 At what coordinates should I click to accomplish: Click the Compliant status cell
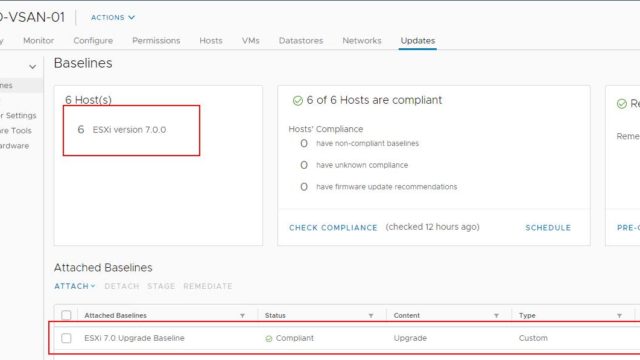pyautogui.click(x=295, y=338)
